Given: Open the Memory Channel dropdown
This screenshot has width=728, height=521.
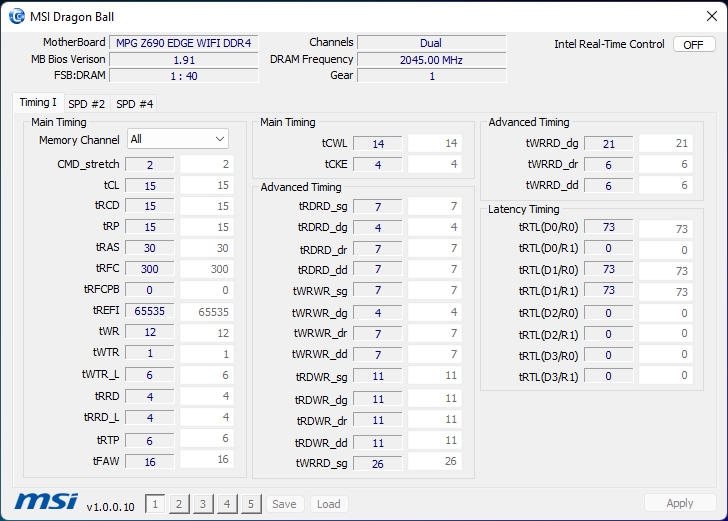Looking at the screenshot, I should pyautogui.click(x=178, y=139).
